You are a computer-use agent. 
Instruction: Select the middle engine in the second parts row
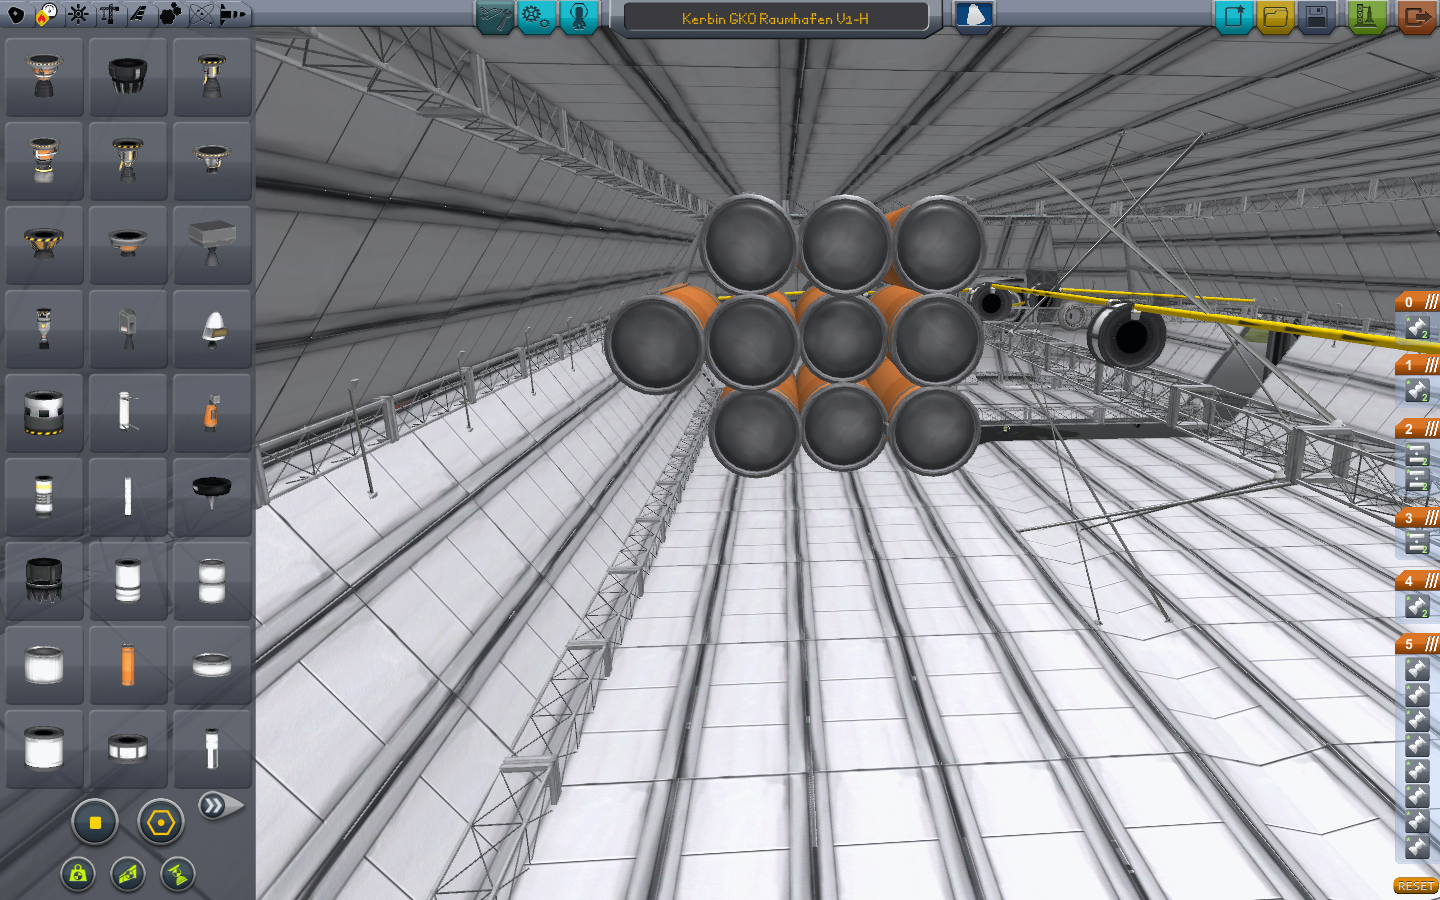128,161
